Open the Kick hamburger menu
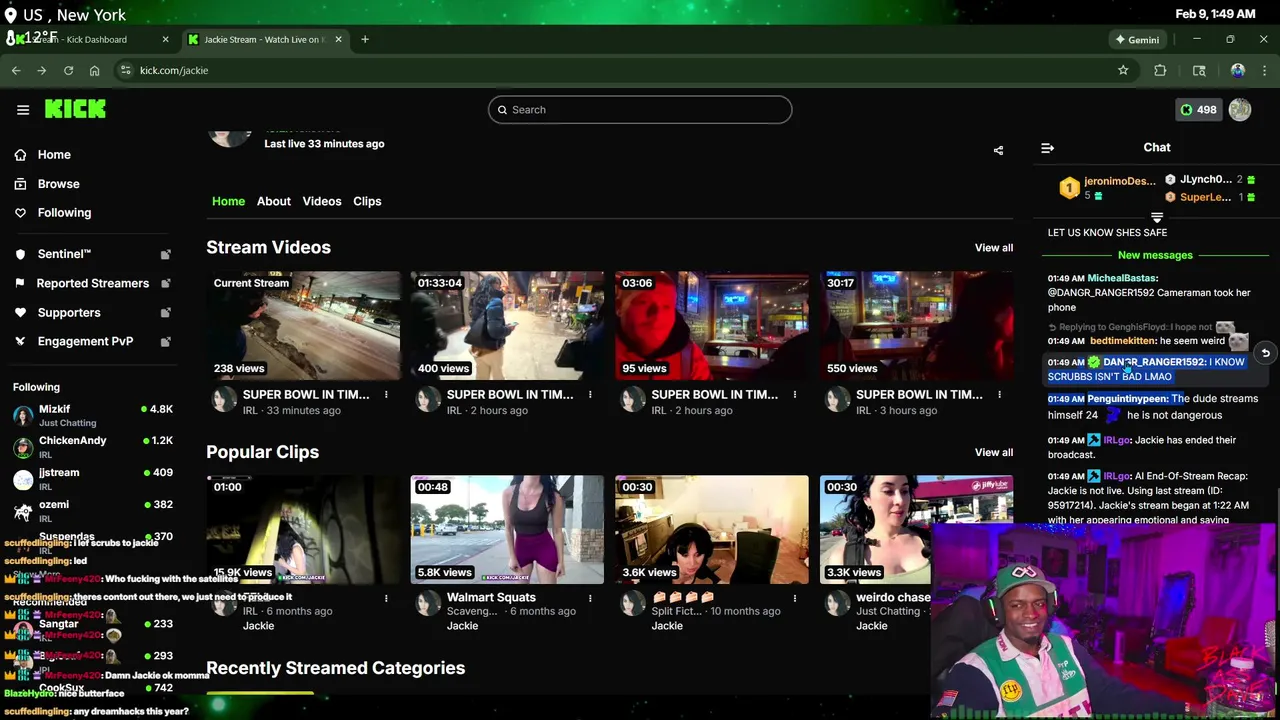This screenshot has height=720, width=1280. pyautogui.click(x=23, y=110)
